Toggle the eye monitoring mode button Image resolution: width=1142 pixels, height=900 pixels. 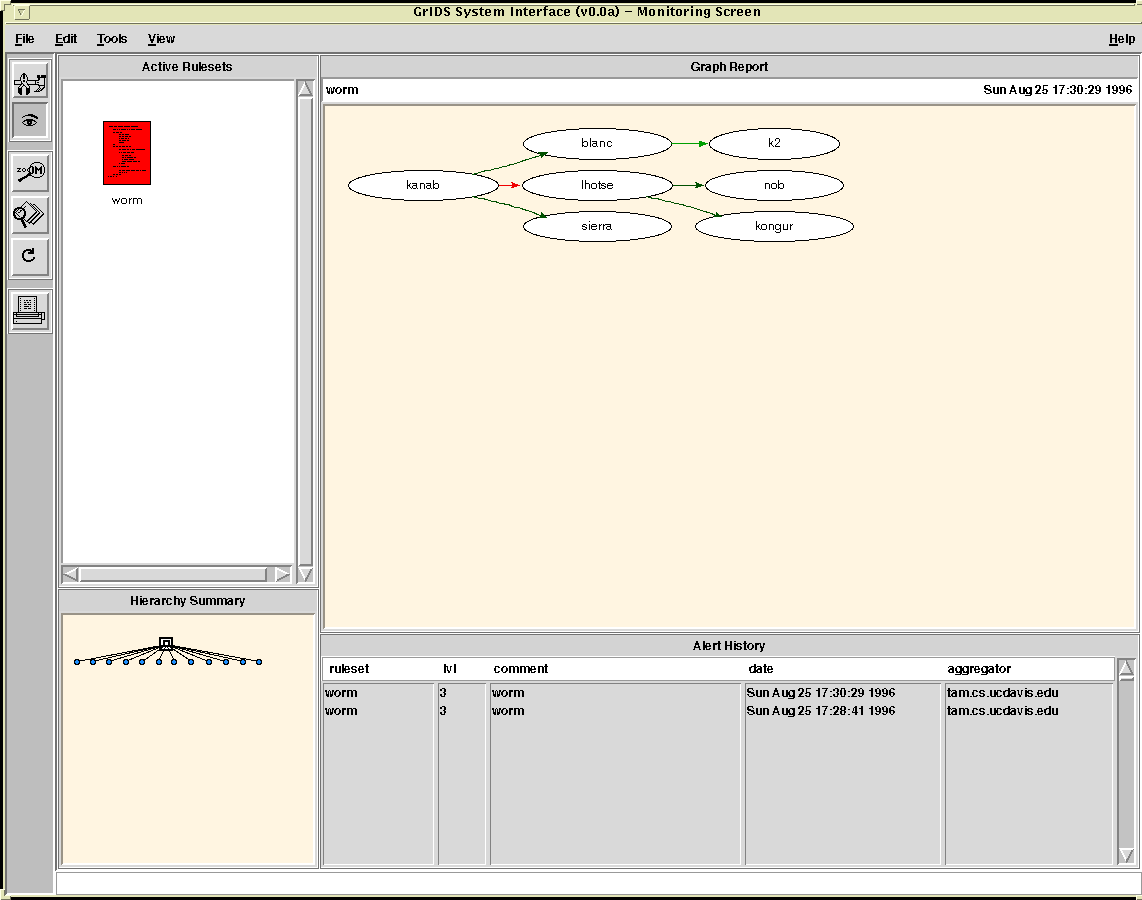tap(30, 120)
